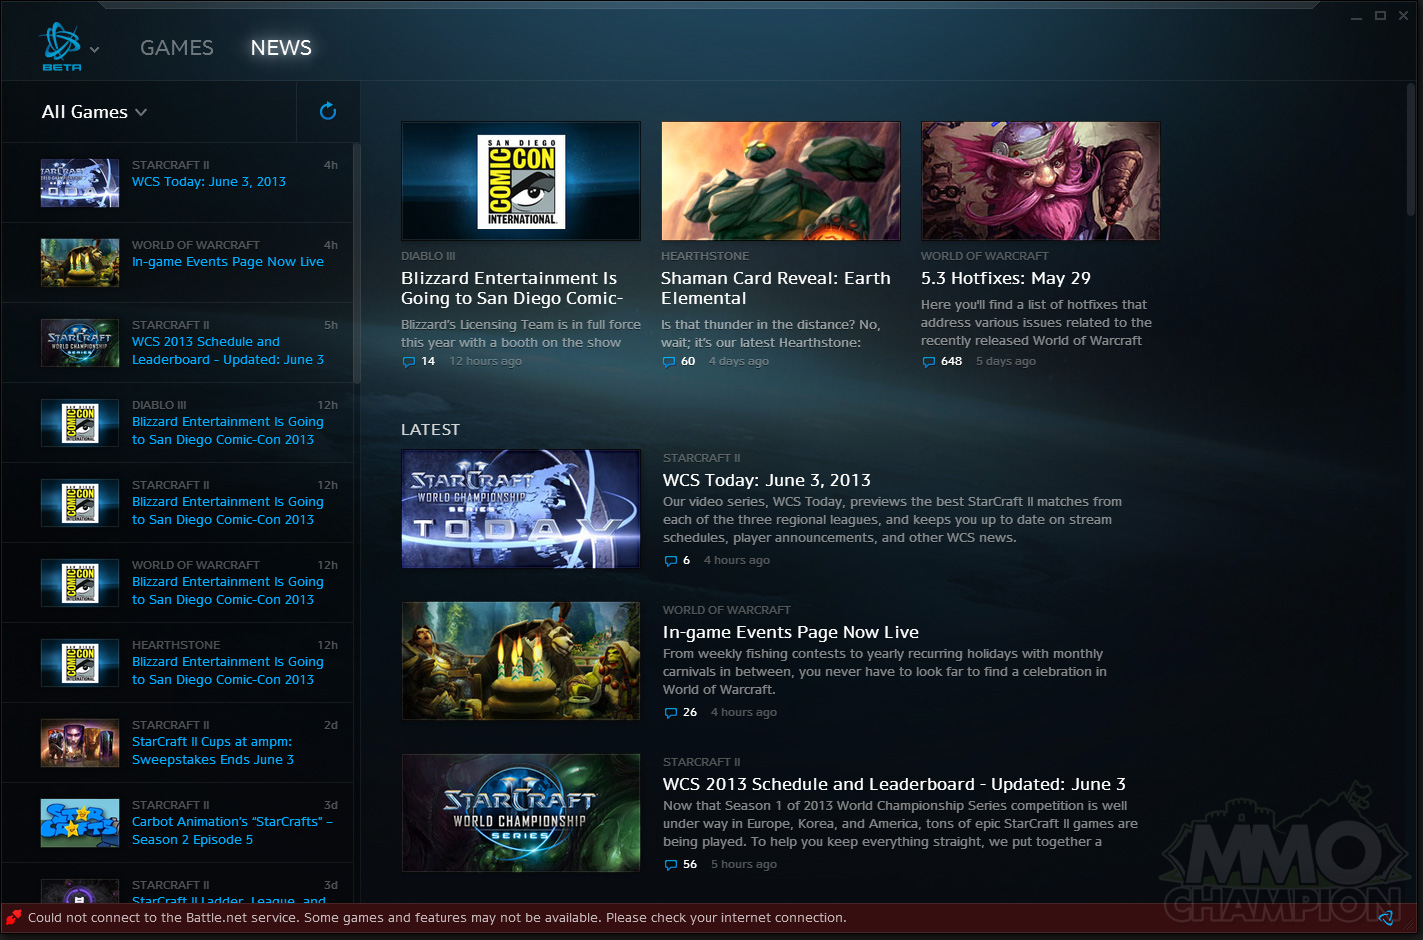Select the NEWS tab
Image resolution: width=1423 pixels, height=940 pixels.
(x=281, y=48)
